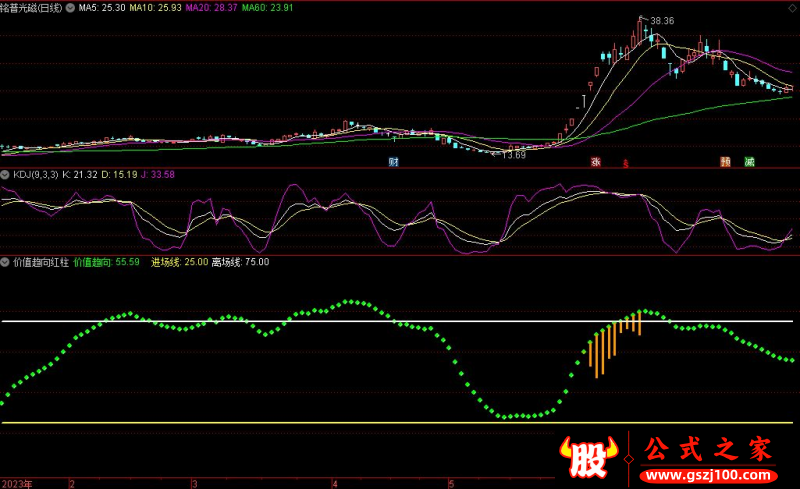Image resolution: width=800 pixels, height=489 pixels.
Task: Click the diamond icon at top-right corner
Action: point(790,7)
